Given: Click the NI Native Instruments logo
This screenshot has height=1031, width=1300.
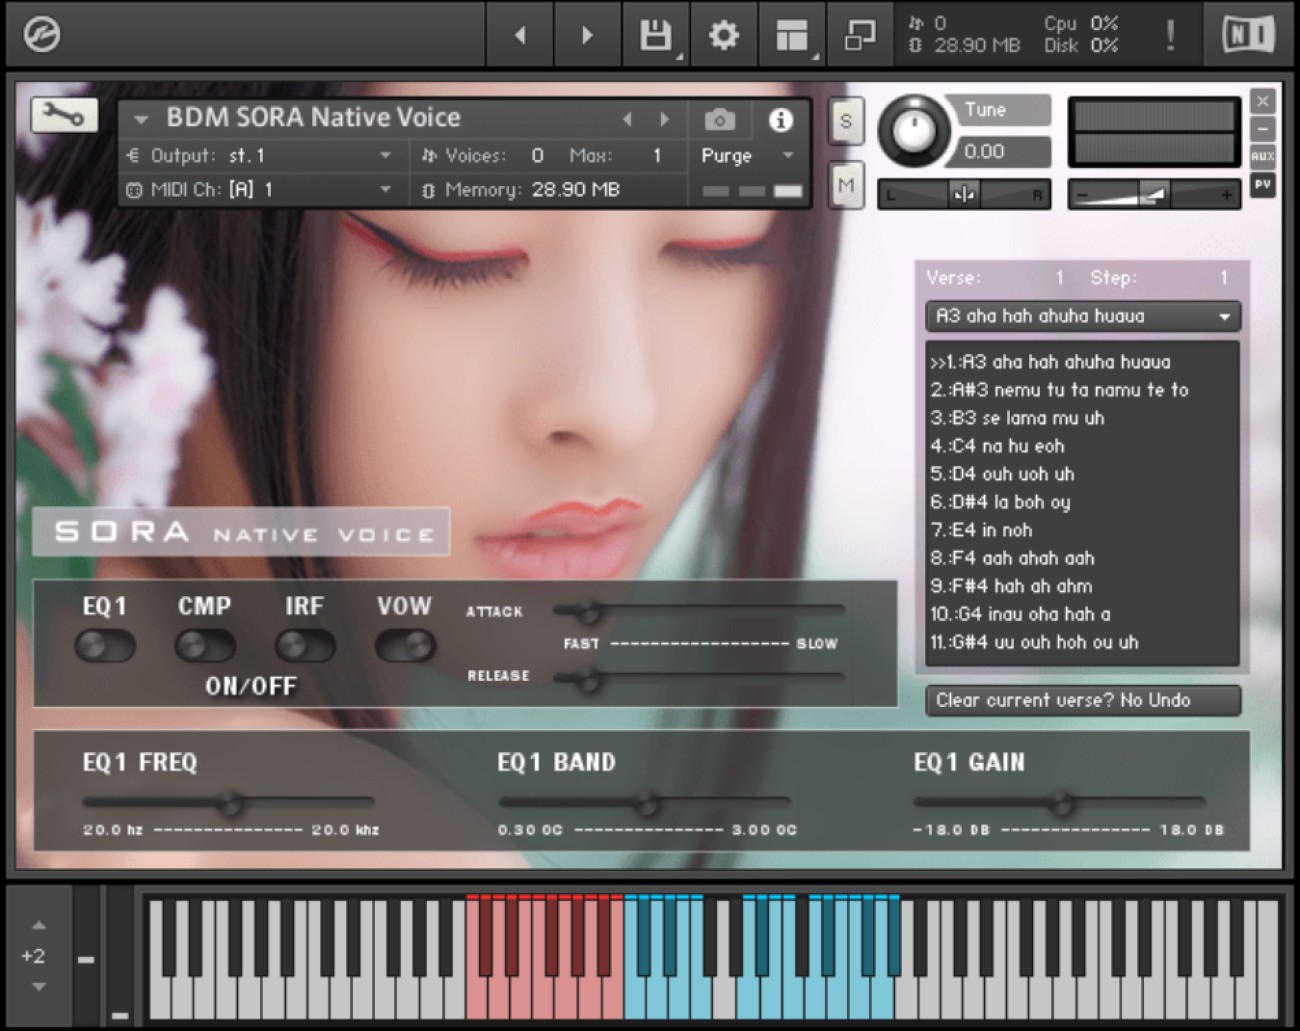Looking at the screenshot, I should tap(1248, 35).
